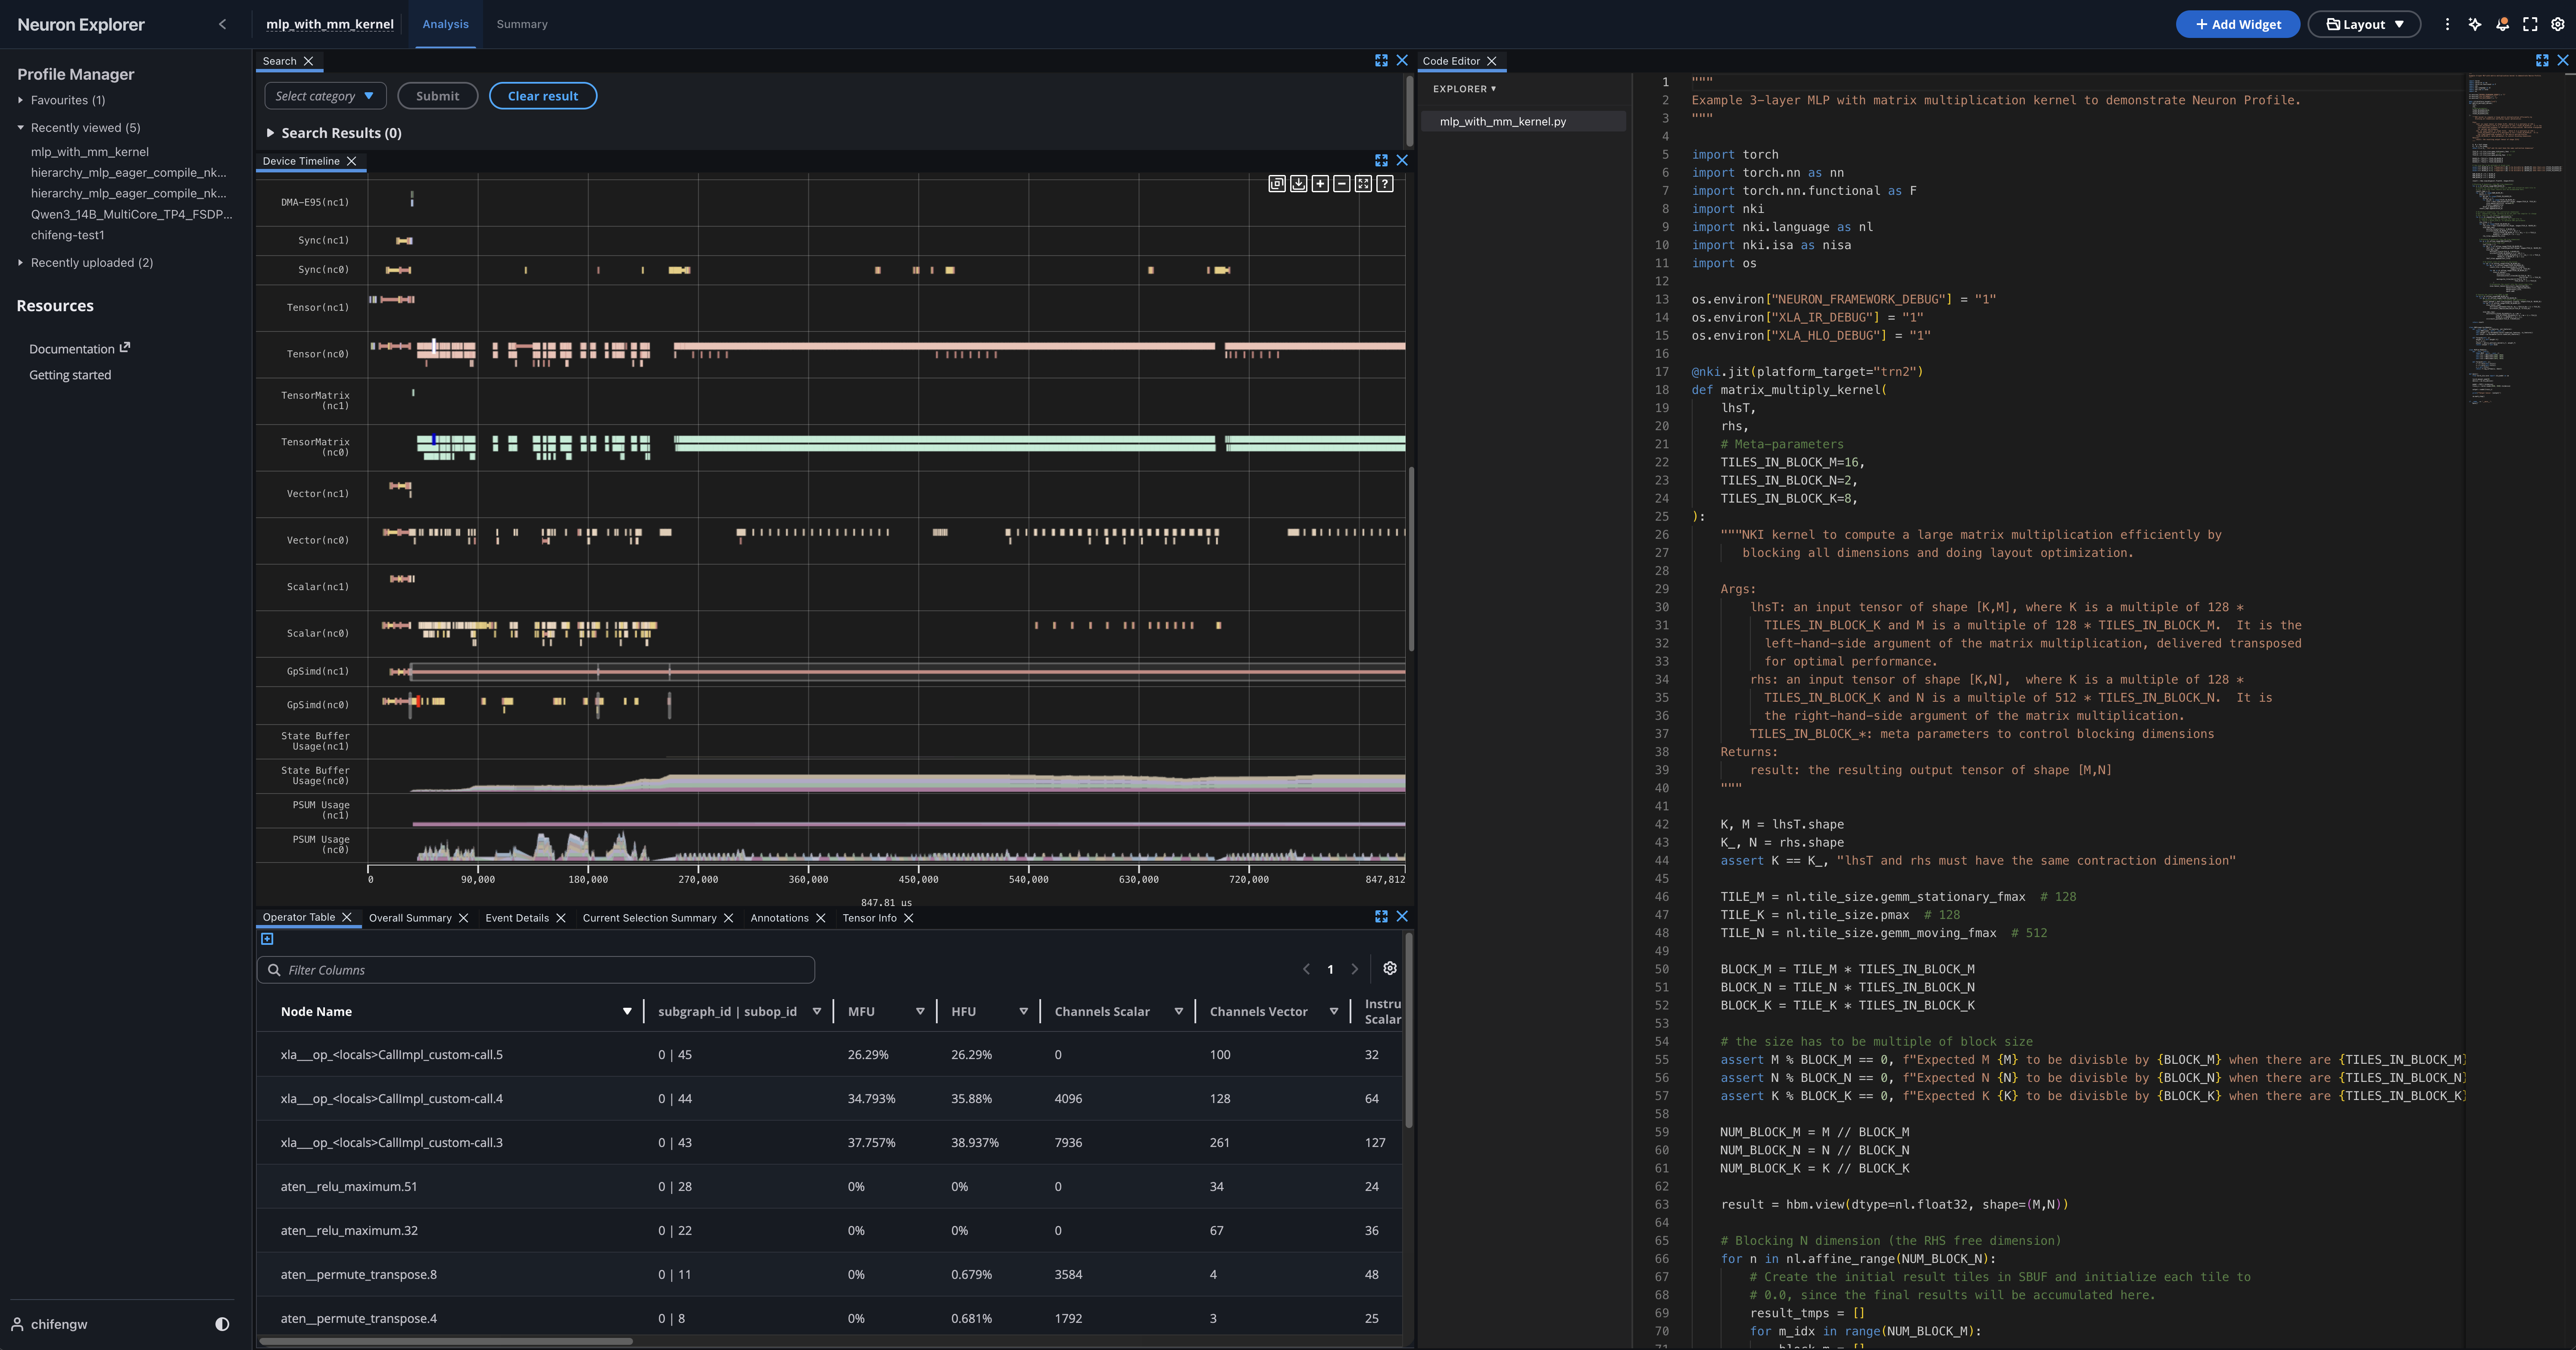Click the Operator Table horizontal scrollbar
This screenshot has height=1350, width=2576.
click(446, 1341)
